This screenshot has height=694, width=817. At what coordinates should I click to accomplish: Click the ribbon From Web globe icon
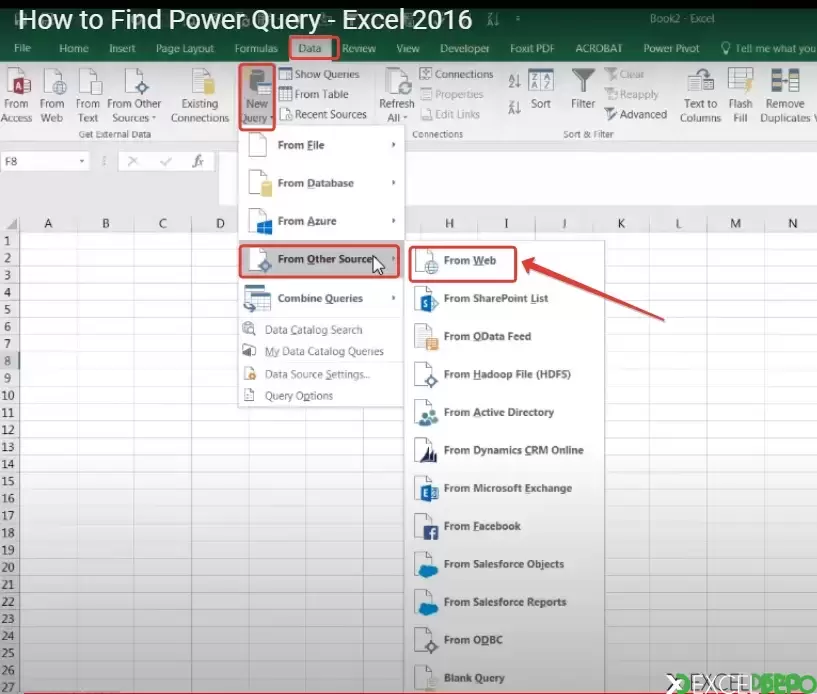point(53,81)
